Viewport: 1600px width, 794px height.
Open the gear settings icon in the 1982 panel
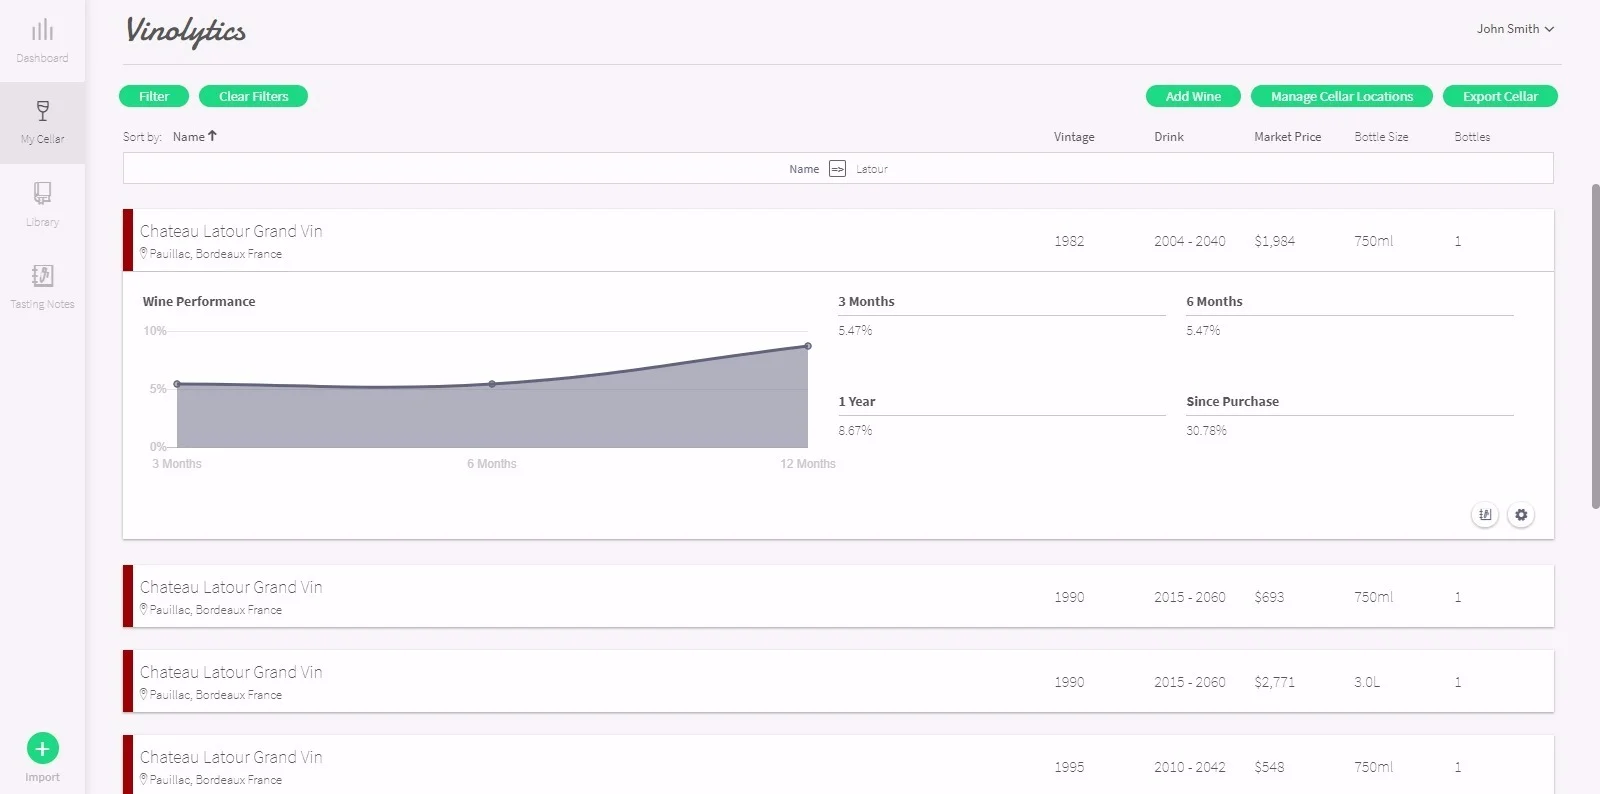coord(1521,515)
